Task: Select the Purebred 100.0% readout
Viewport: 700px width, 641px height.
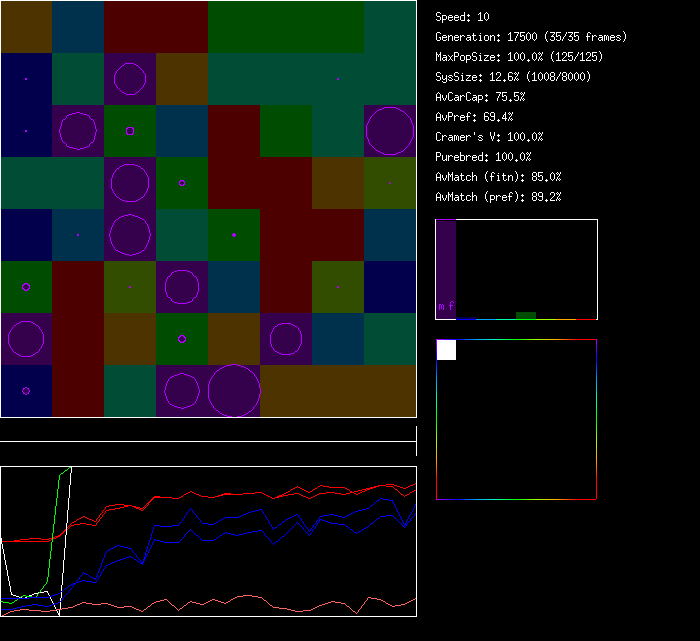Action: pyautogui.click(x=483, y=157)
